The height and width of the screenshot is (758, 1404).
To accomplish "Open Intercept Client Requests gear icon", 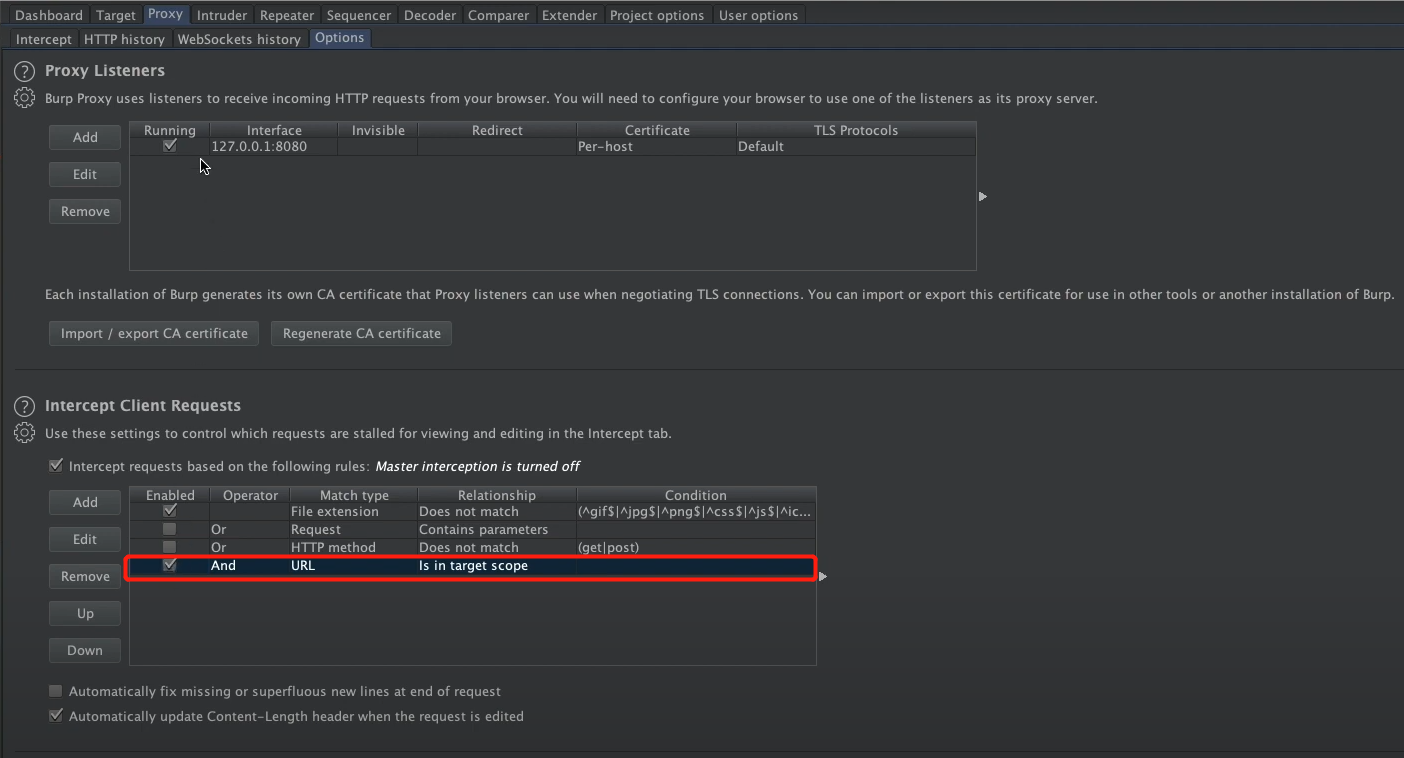I will pos(24,433).
